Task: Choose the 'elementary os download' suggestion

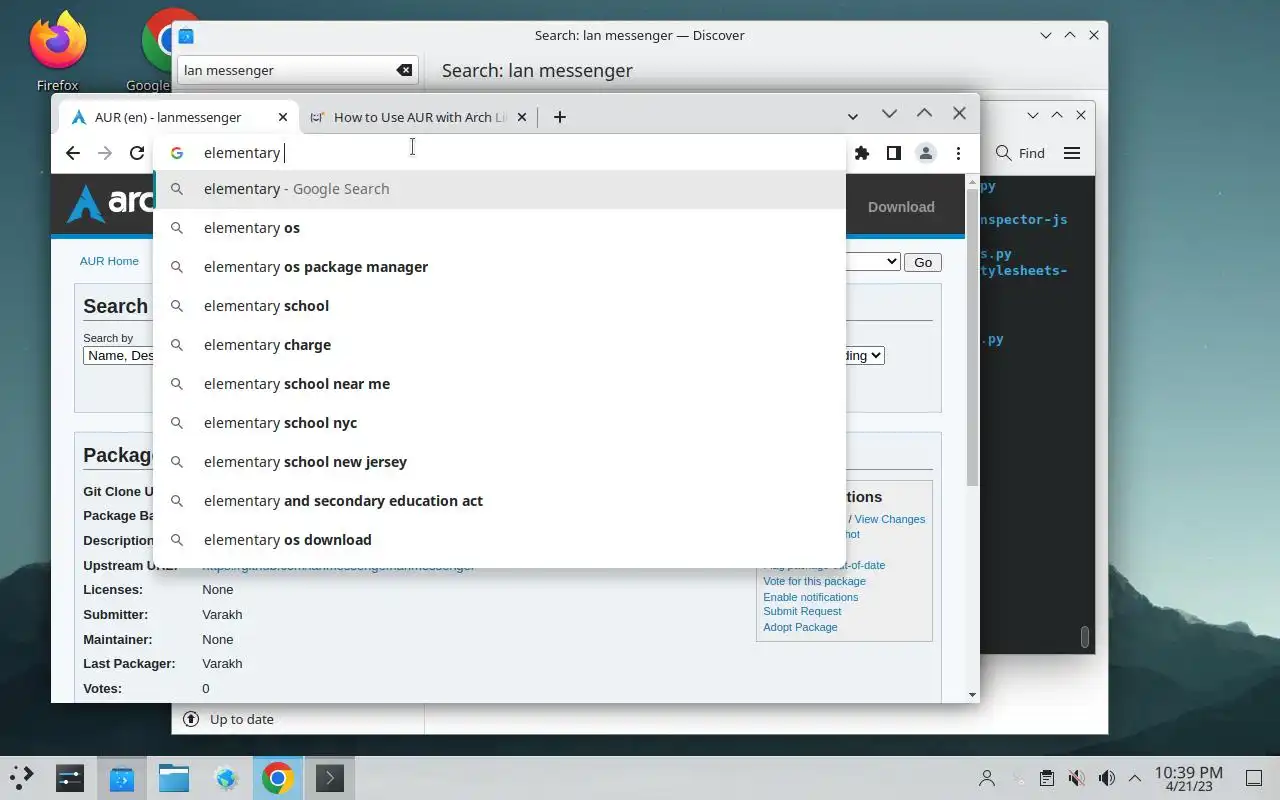Action: (499, 540)
